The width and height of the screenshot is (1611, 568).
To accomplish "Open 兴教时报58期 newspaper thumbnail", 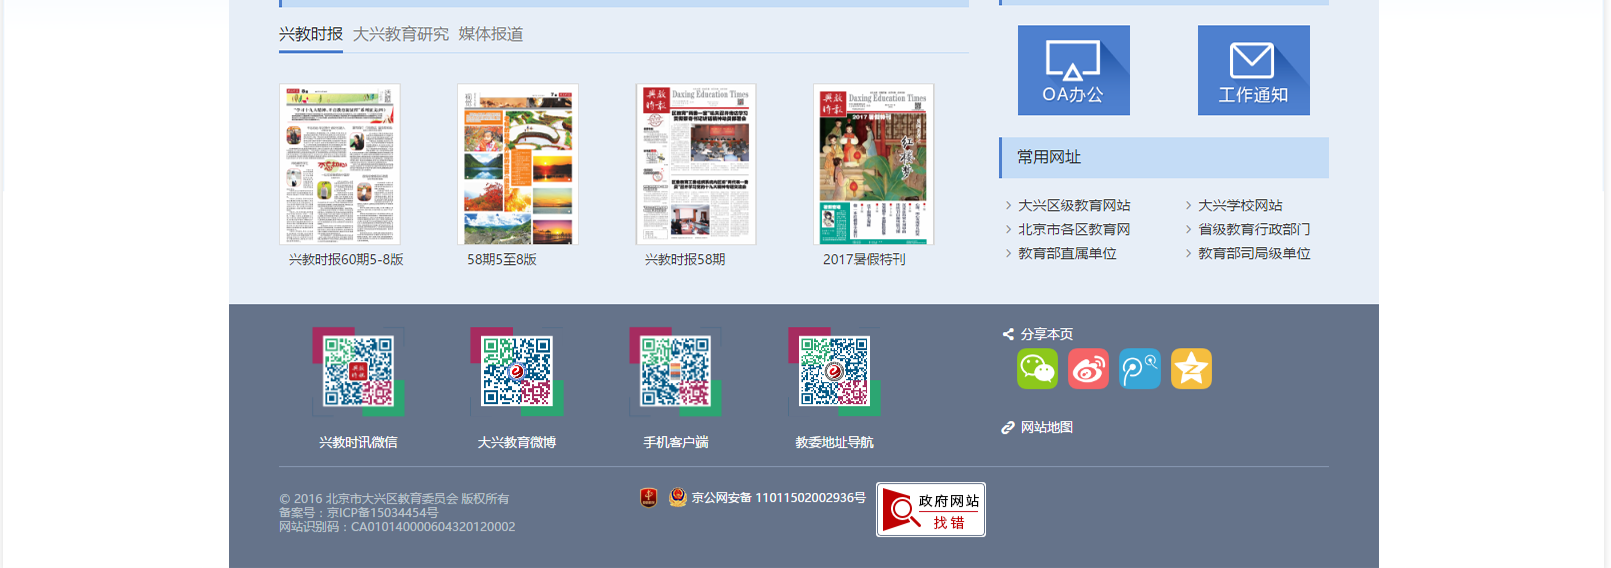I will pos(696,164).
